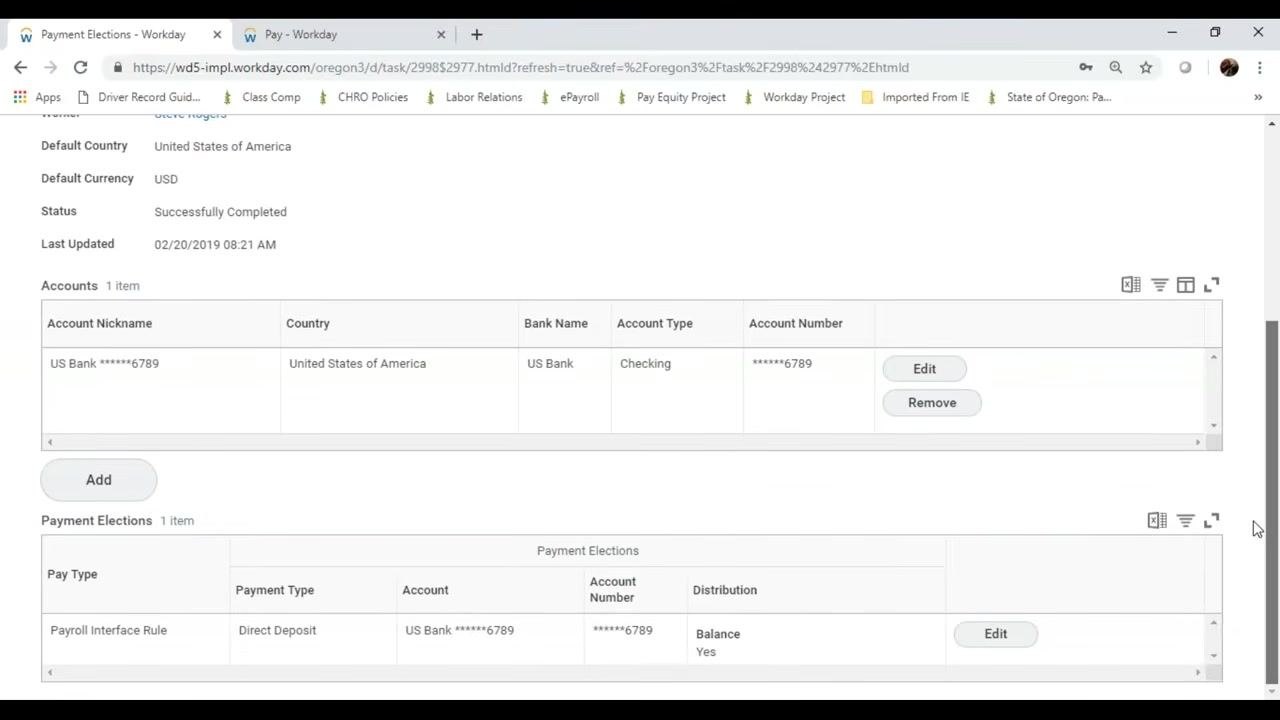Add a new bank account
The height and width of the screenshot is (720, 1280).
[x=99, y=480]
